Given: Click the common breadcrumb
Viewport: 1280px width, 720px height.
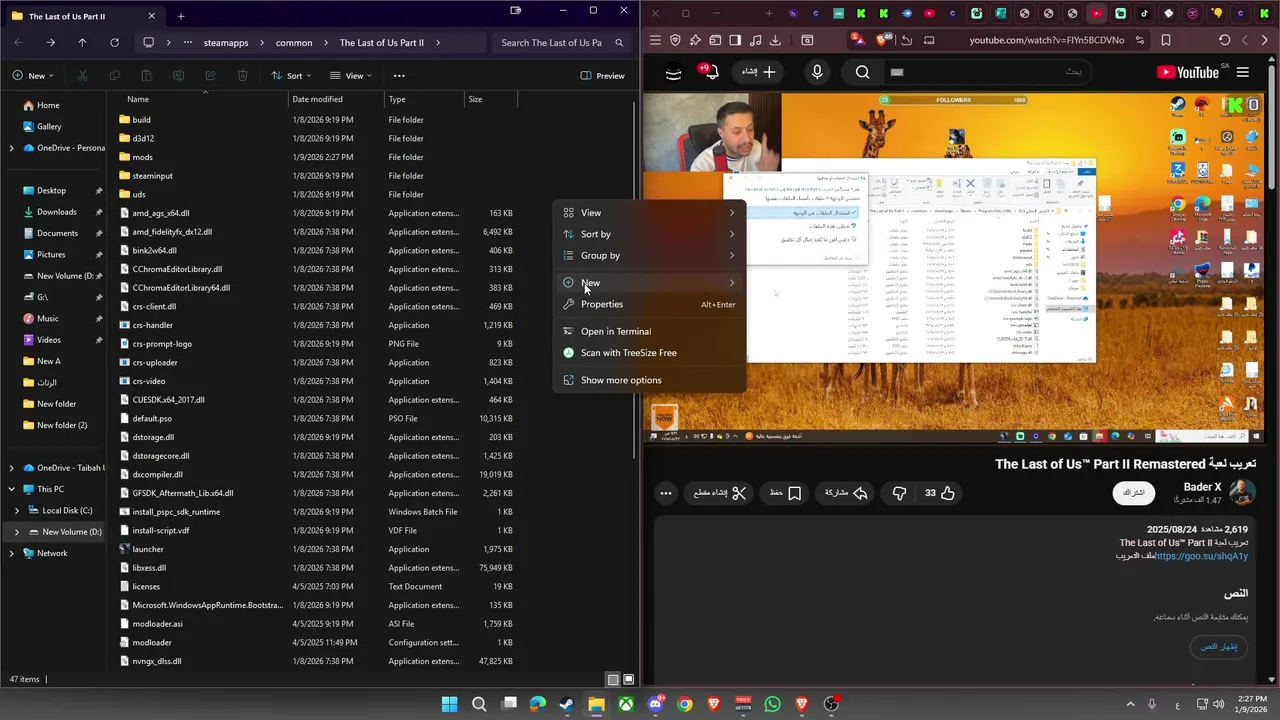Looking at the screenshot, I should pyautogui.click(x=294, y=43).
